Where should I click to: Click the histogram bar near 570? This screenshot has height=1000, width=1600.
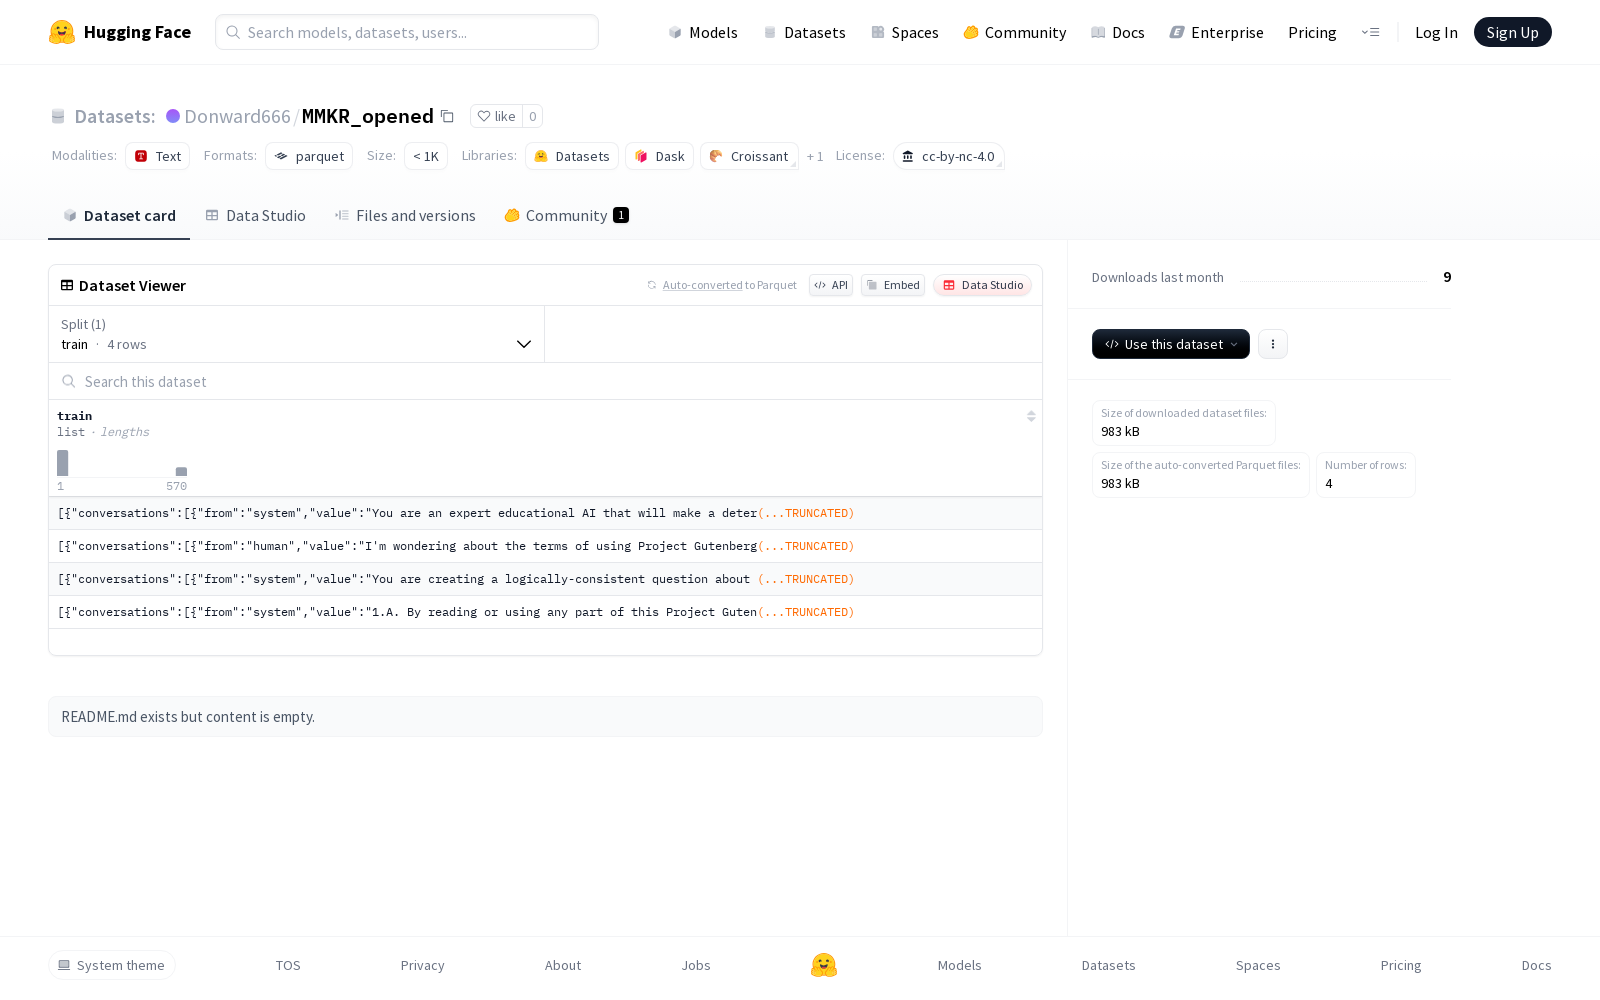point(181,471)
